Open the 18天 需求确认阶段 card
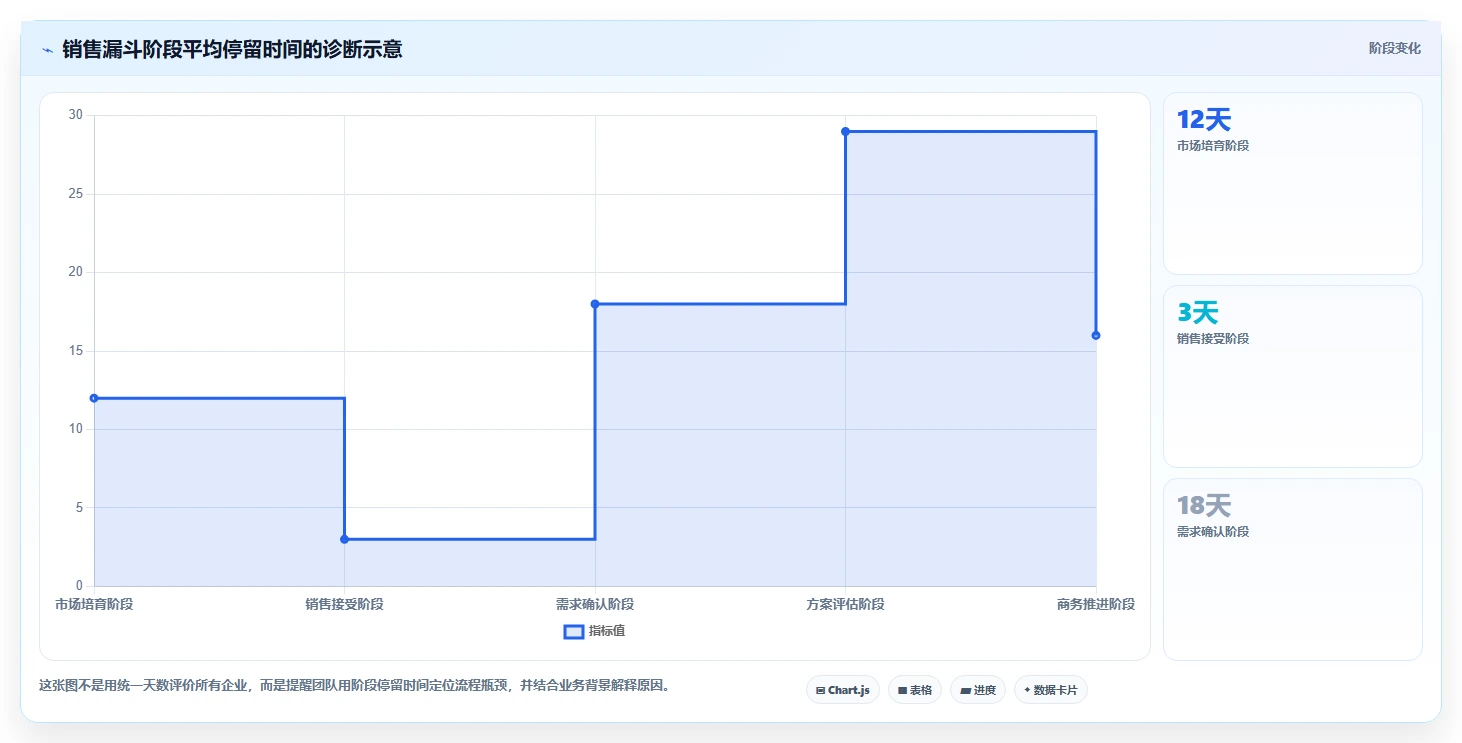Screen dimensions: 1462x743 point(1292,569)
